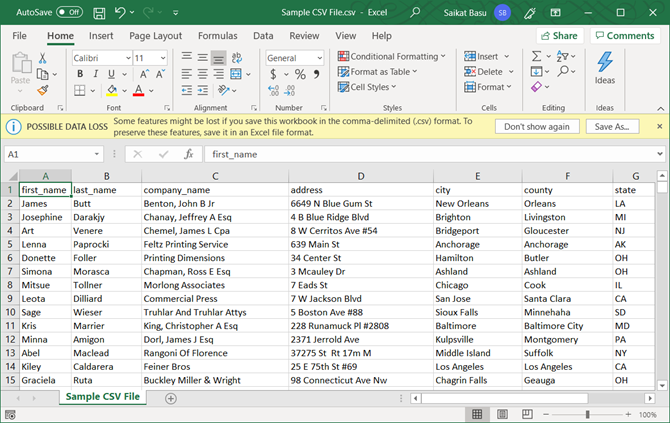
Task: Open the Formulas ribbon tab
Action: (x=217, y=36)
